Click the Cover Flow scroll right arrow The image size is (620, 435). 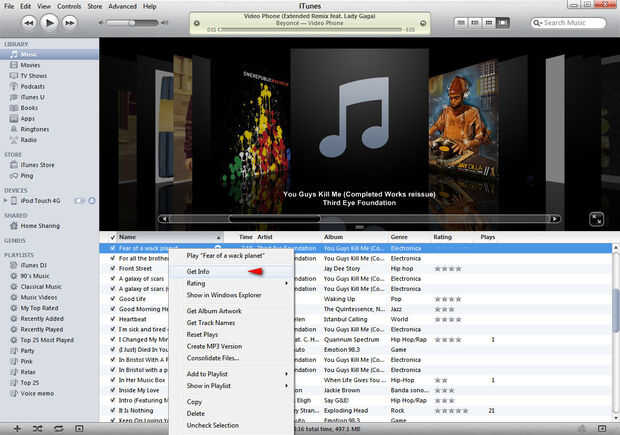pyautogui.click(x=555, y=219)
